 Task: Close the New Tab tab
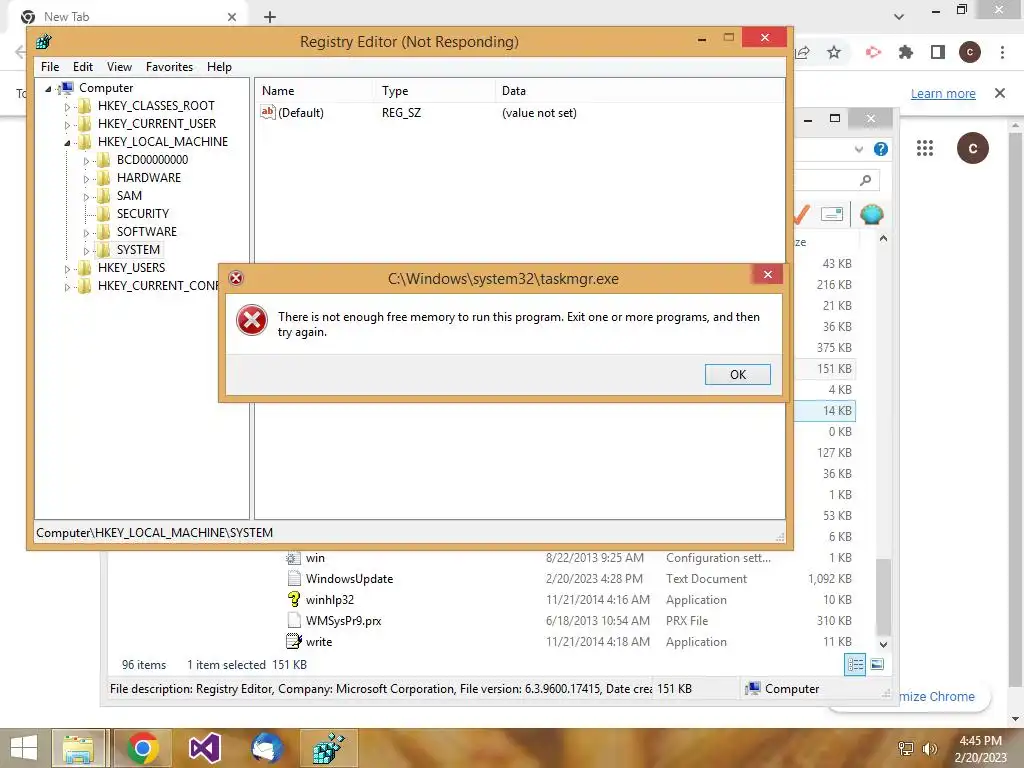tap(232, 17)
